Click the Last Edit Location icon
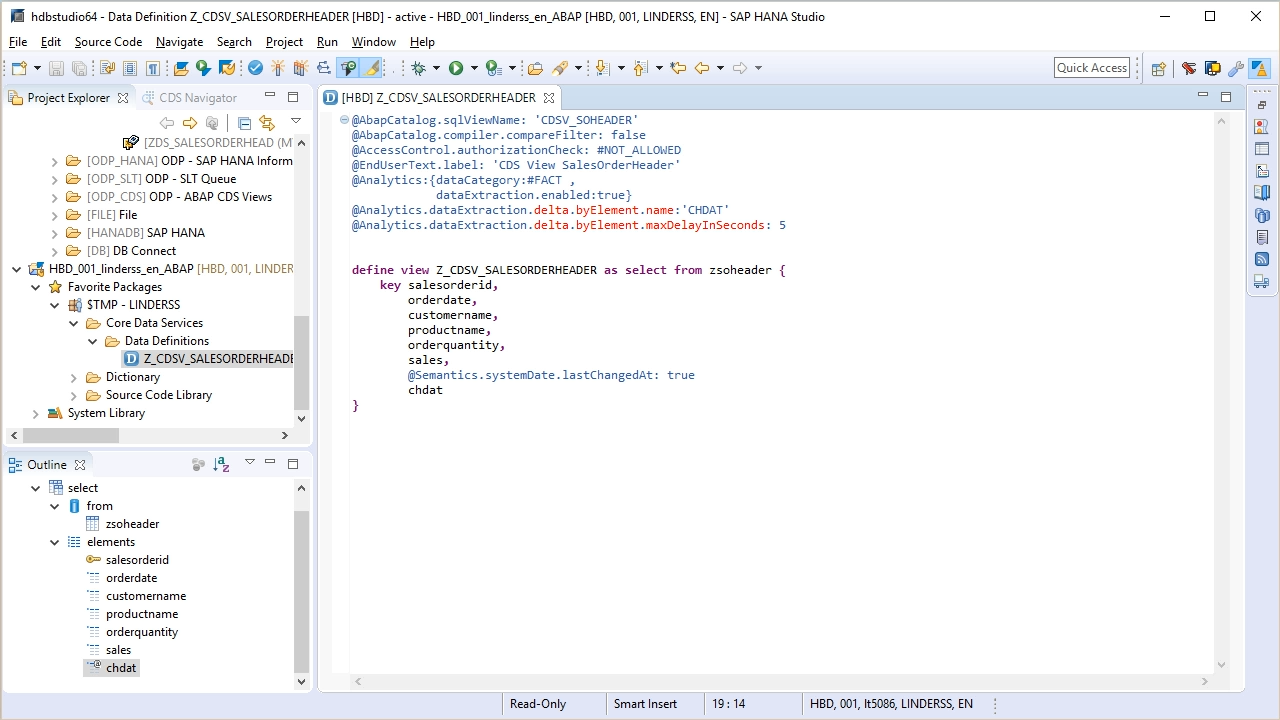Image resolution: width=1280 pixels, height=720 pixels. pos(679,68)
